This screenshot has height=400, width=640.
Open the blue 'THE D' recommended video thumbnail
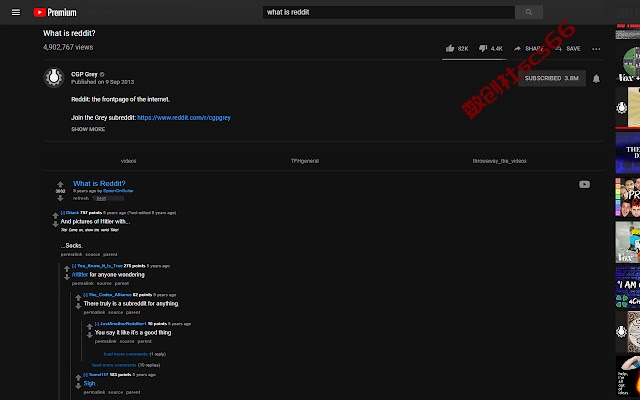[628, 153]
